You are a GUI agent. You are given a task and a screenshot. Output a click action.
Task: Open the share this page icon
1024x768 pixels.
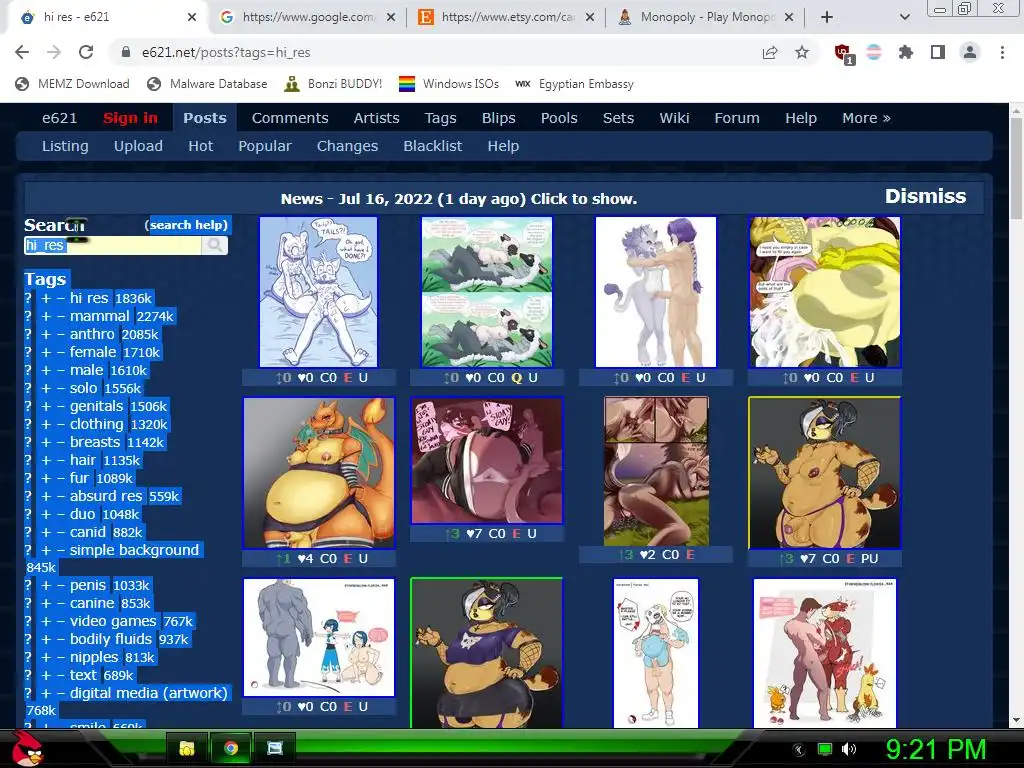click(770, 52)
